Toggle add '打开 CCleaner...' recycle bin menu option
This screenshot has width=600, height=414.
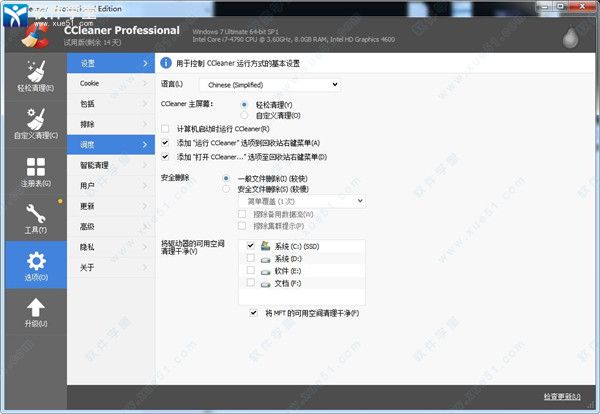click(x=165, y=156)
